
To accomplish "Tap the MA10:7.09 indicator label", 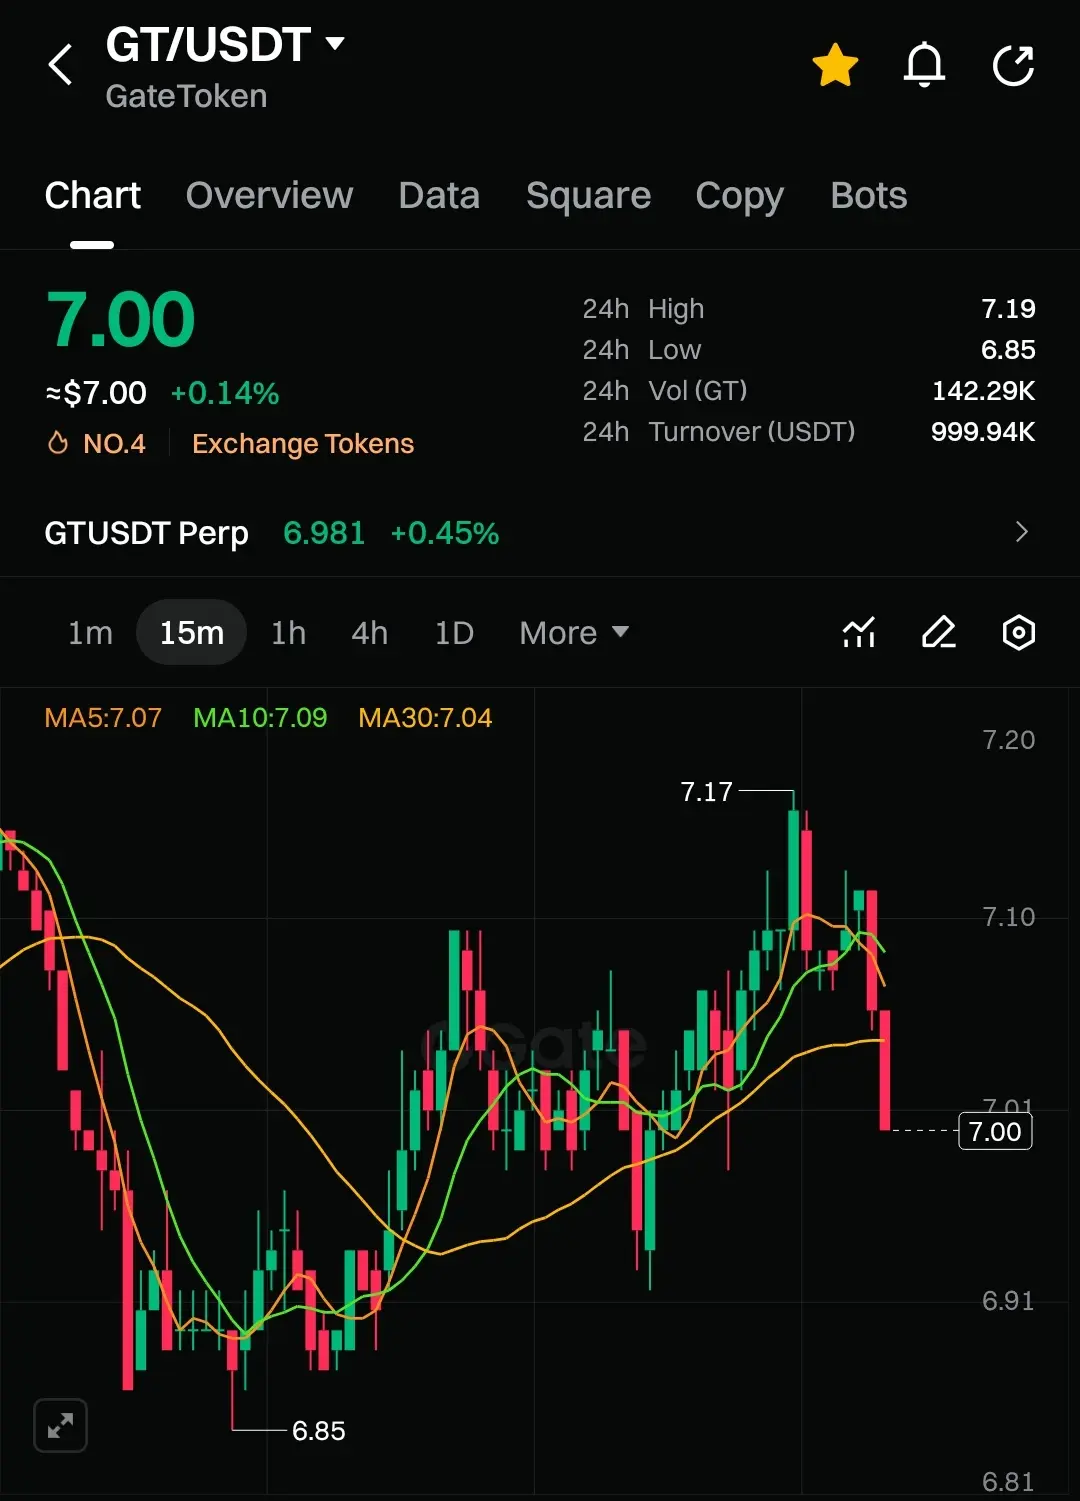I will [x=260, y=718].
